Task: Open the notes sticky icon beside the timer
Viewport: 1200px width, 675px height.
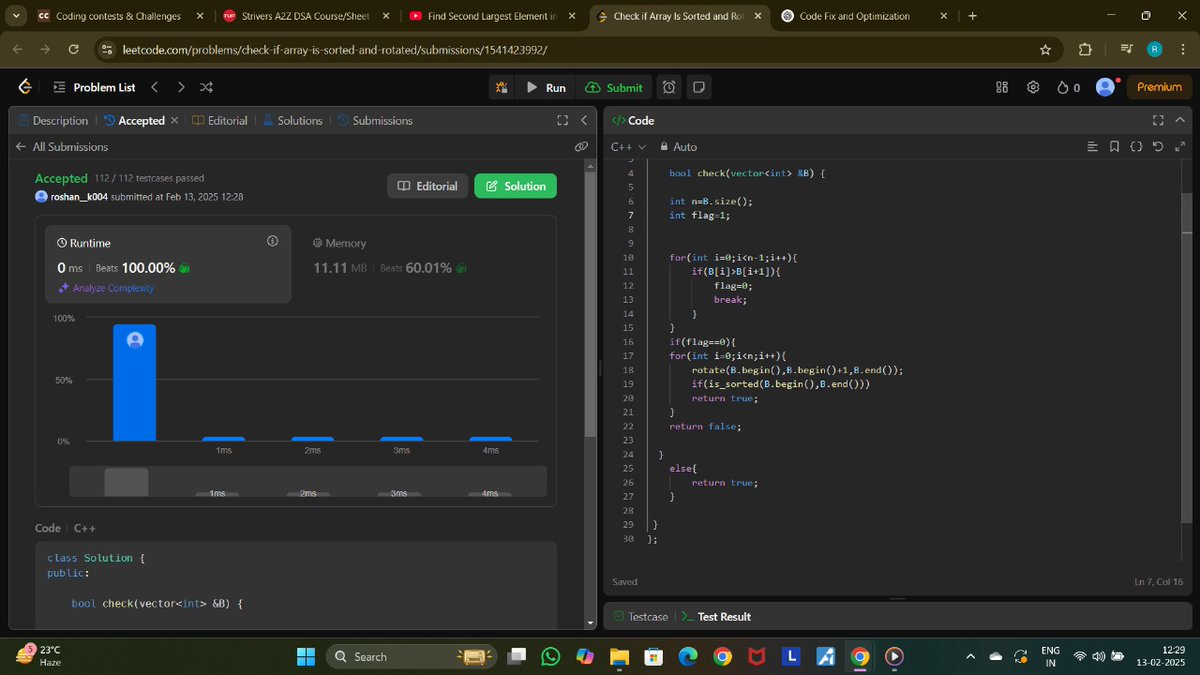Action: click(698, 87)
